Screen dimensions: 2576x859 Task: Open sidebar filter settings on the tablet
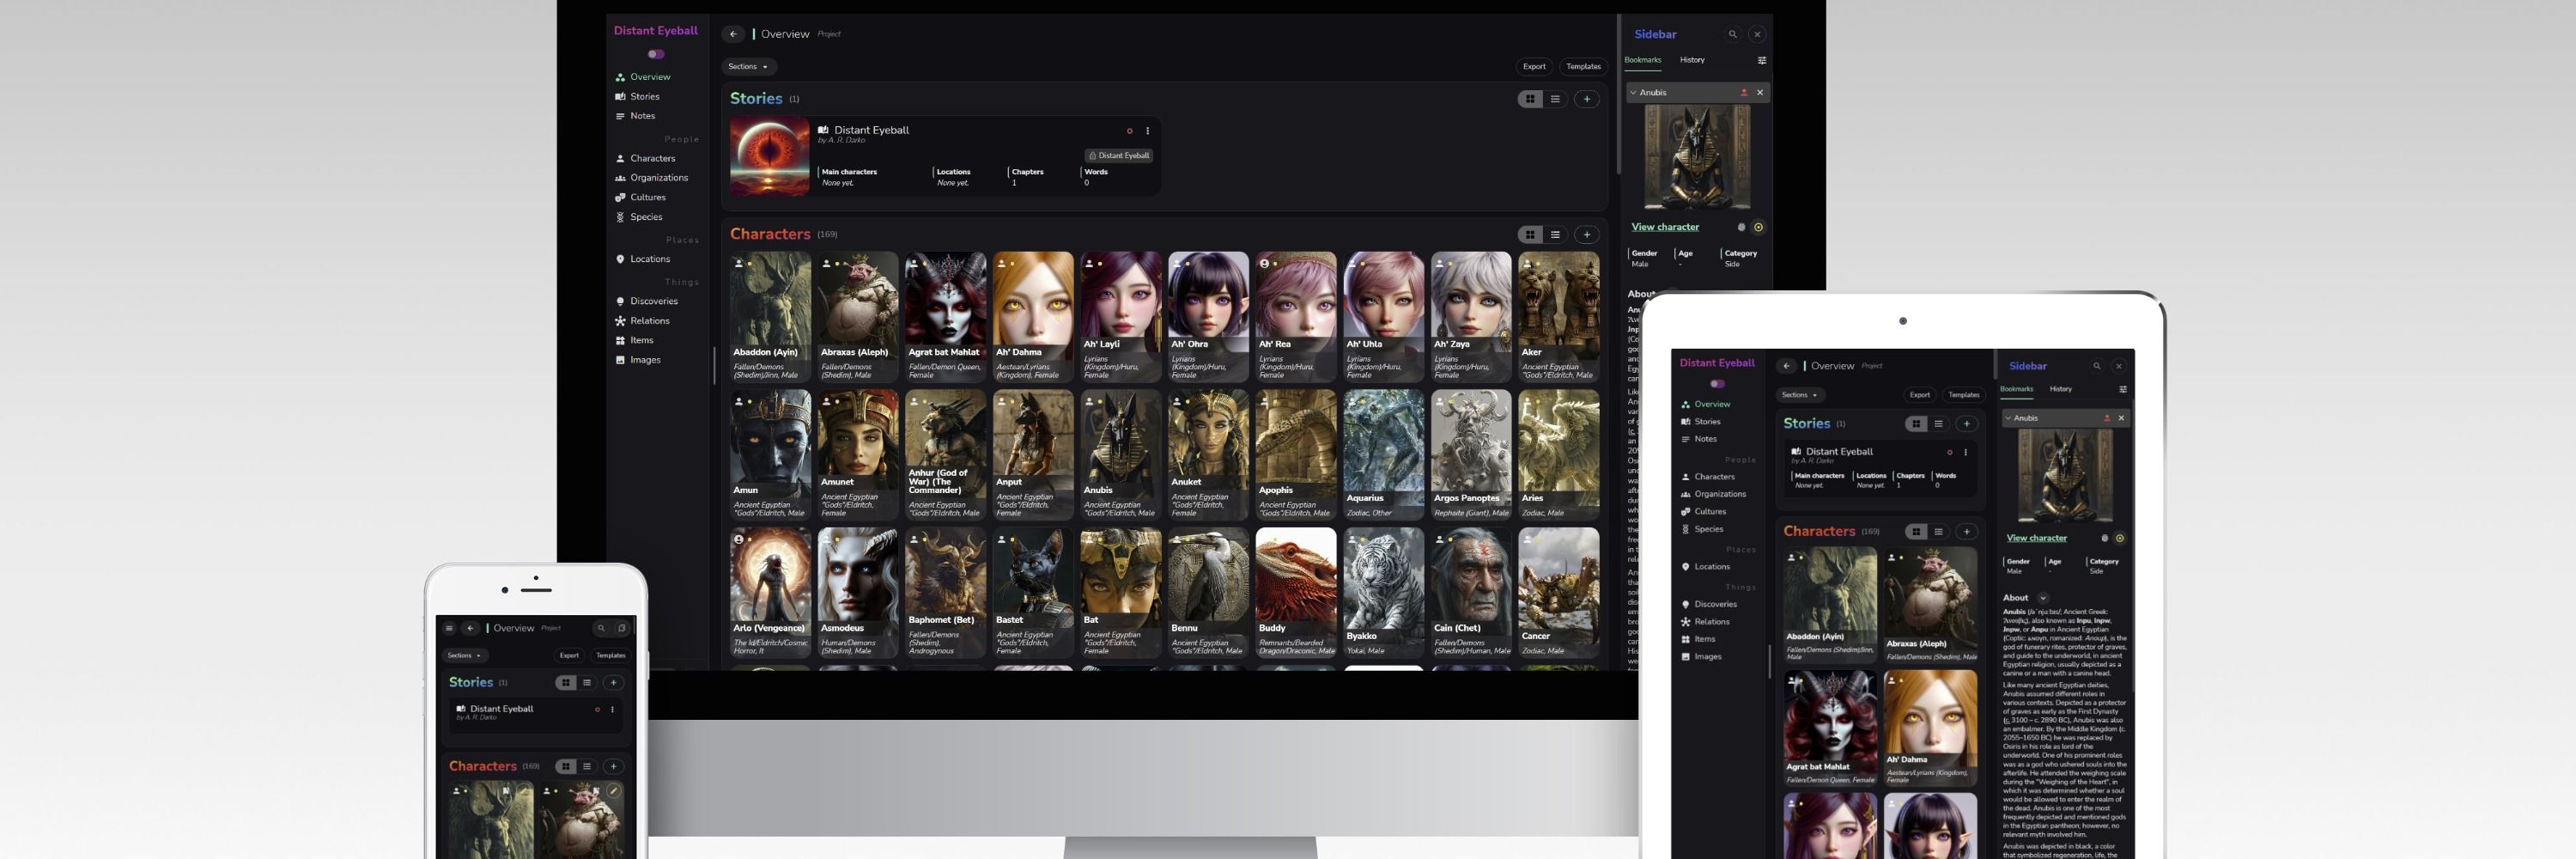(2123, 389)
